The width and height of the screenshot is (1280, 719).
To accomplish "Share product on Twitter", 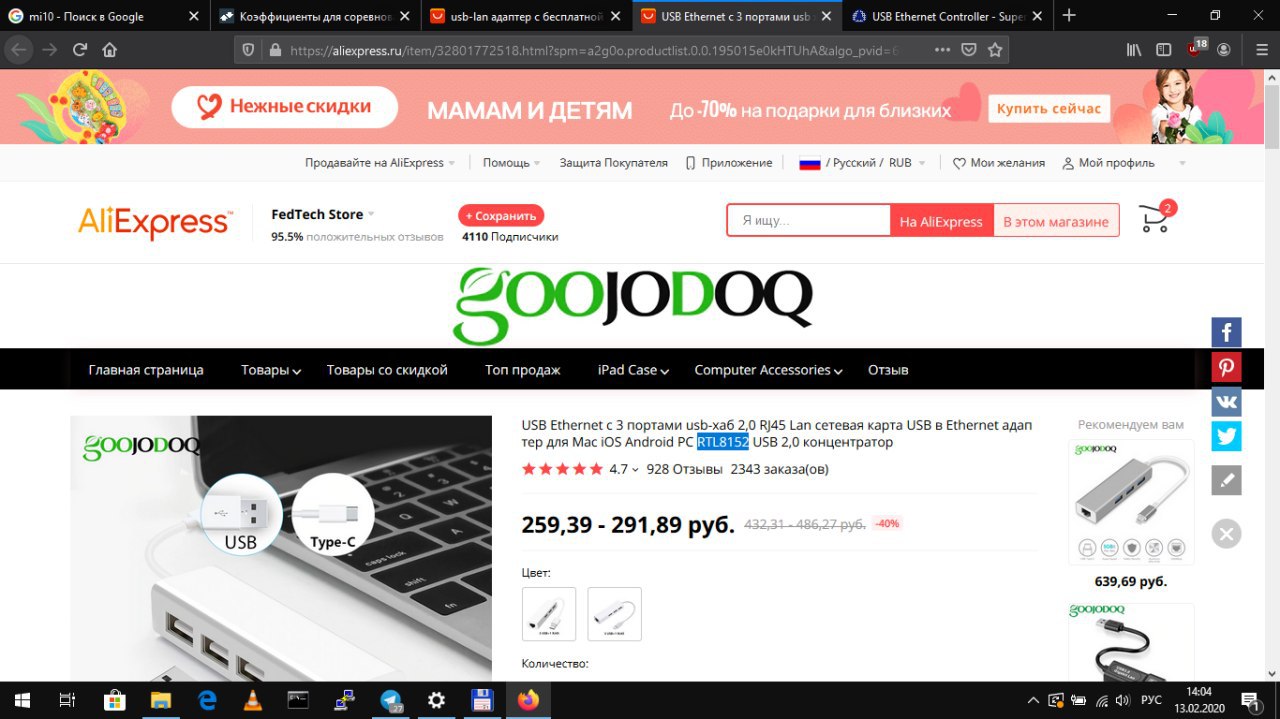I will 1227,437.
